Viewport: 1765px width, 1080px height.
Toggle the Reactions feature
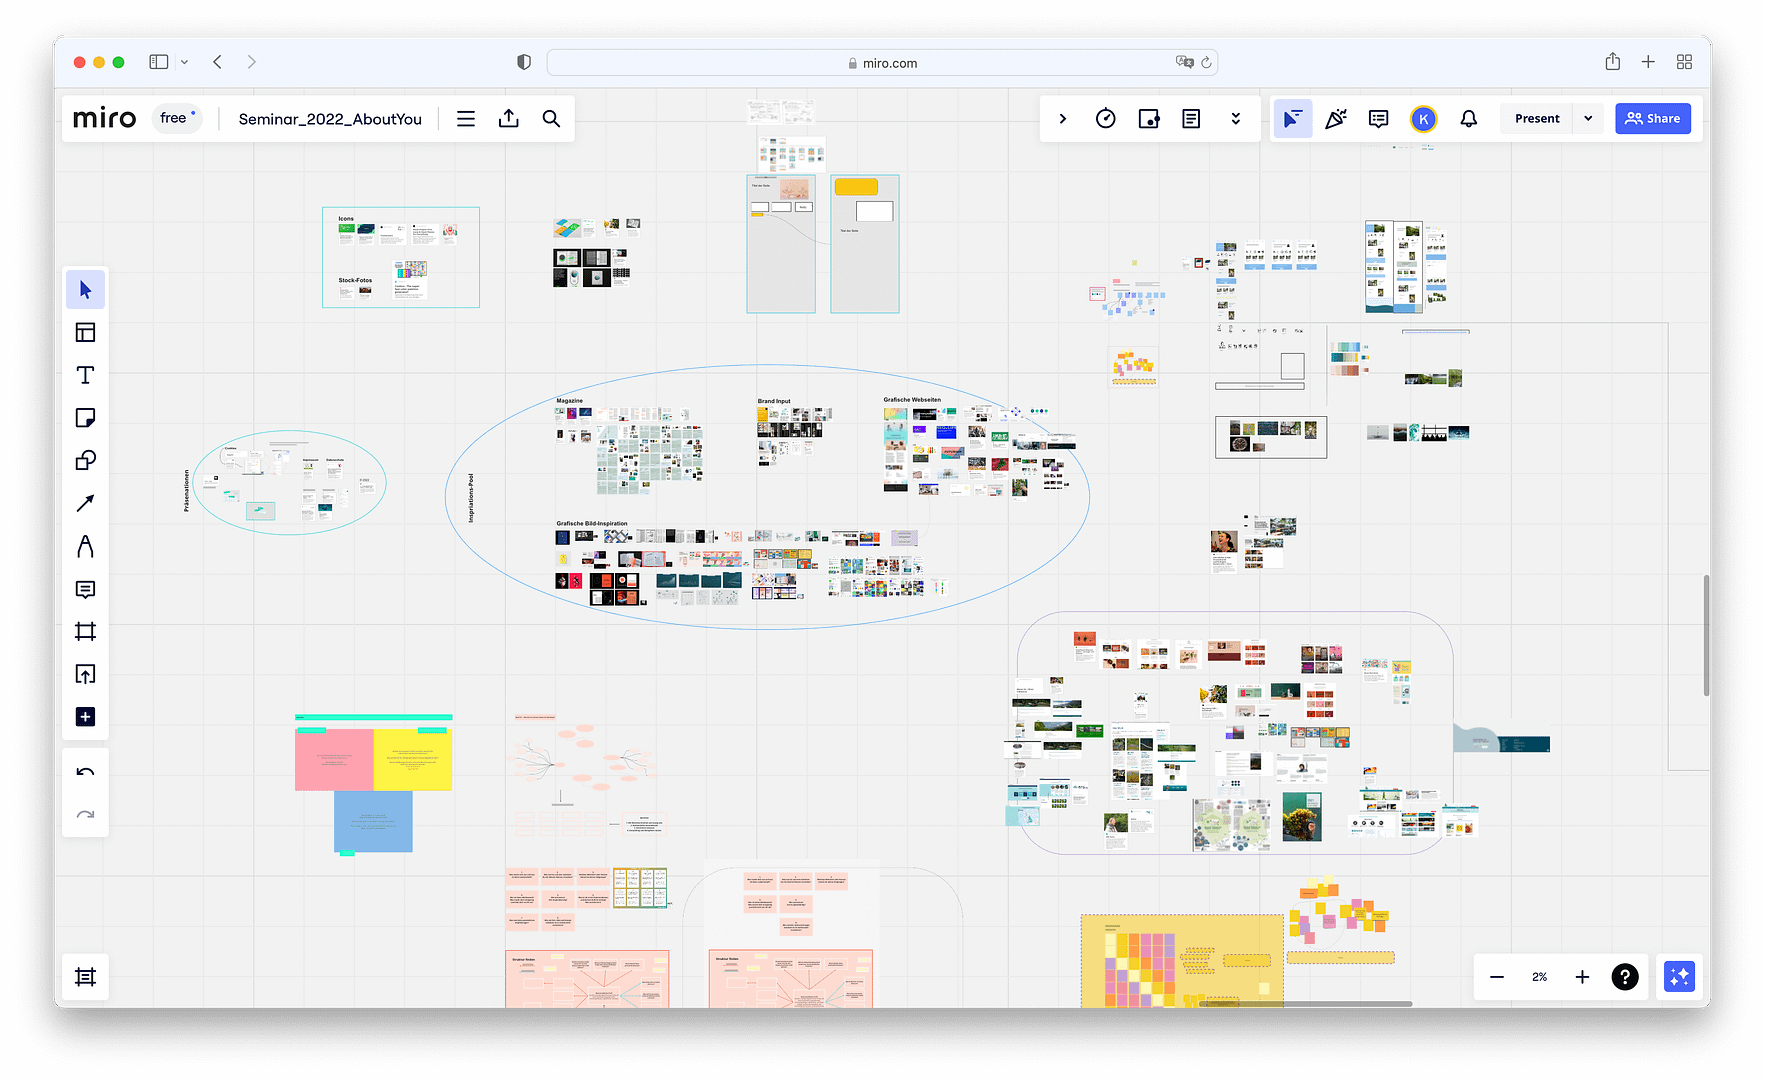pos(1336,118)
